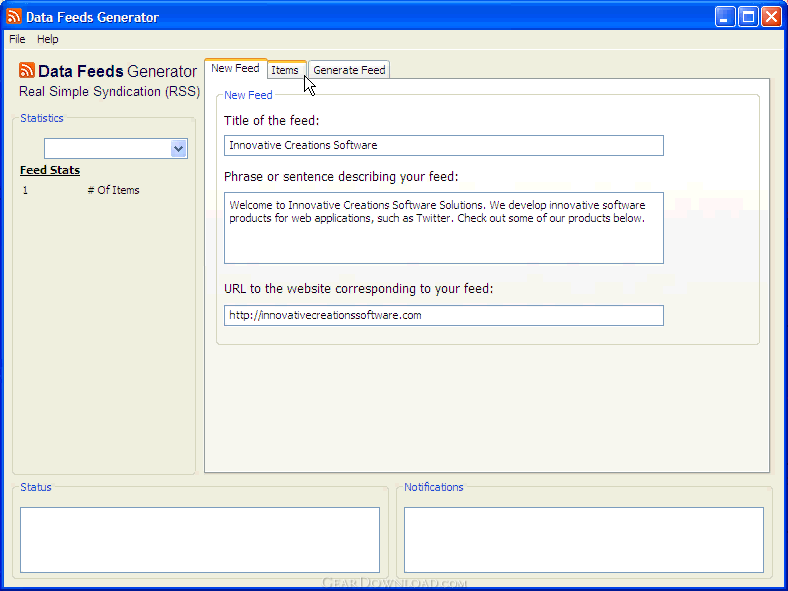Select the '# Of Items' stats row
788x591 pixels.
pyautogui.click(x=81, y=190)
